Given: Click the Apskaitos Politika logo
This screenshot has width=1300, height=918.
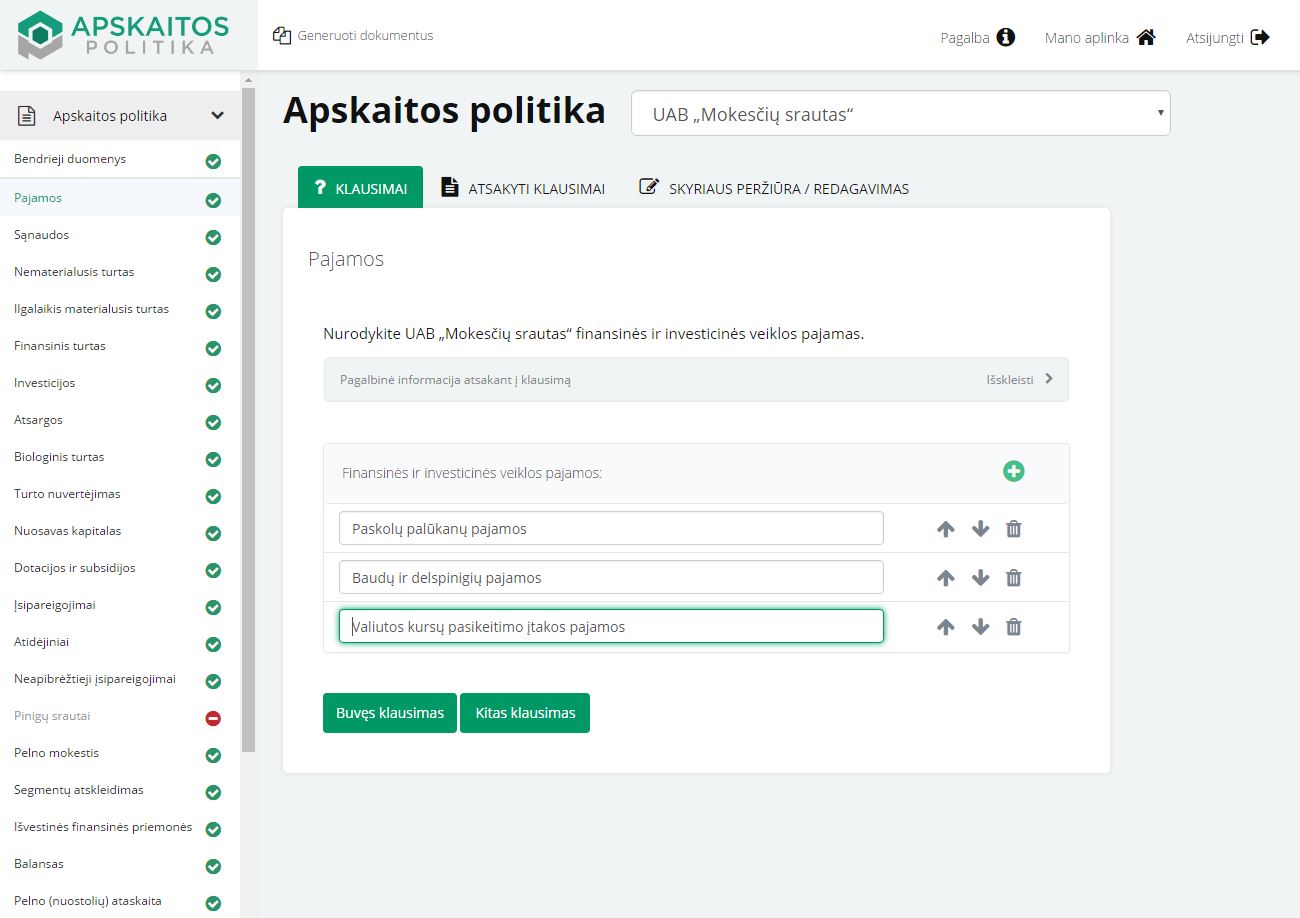Looking at the screenshot, I should pos(123,35).
